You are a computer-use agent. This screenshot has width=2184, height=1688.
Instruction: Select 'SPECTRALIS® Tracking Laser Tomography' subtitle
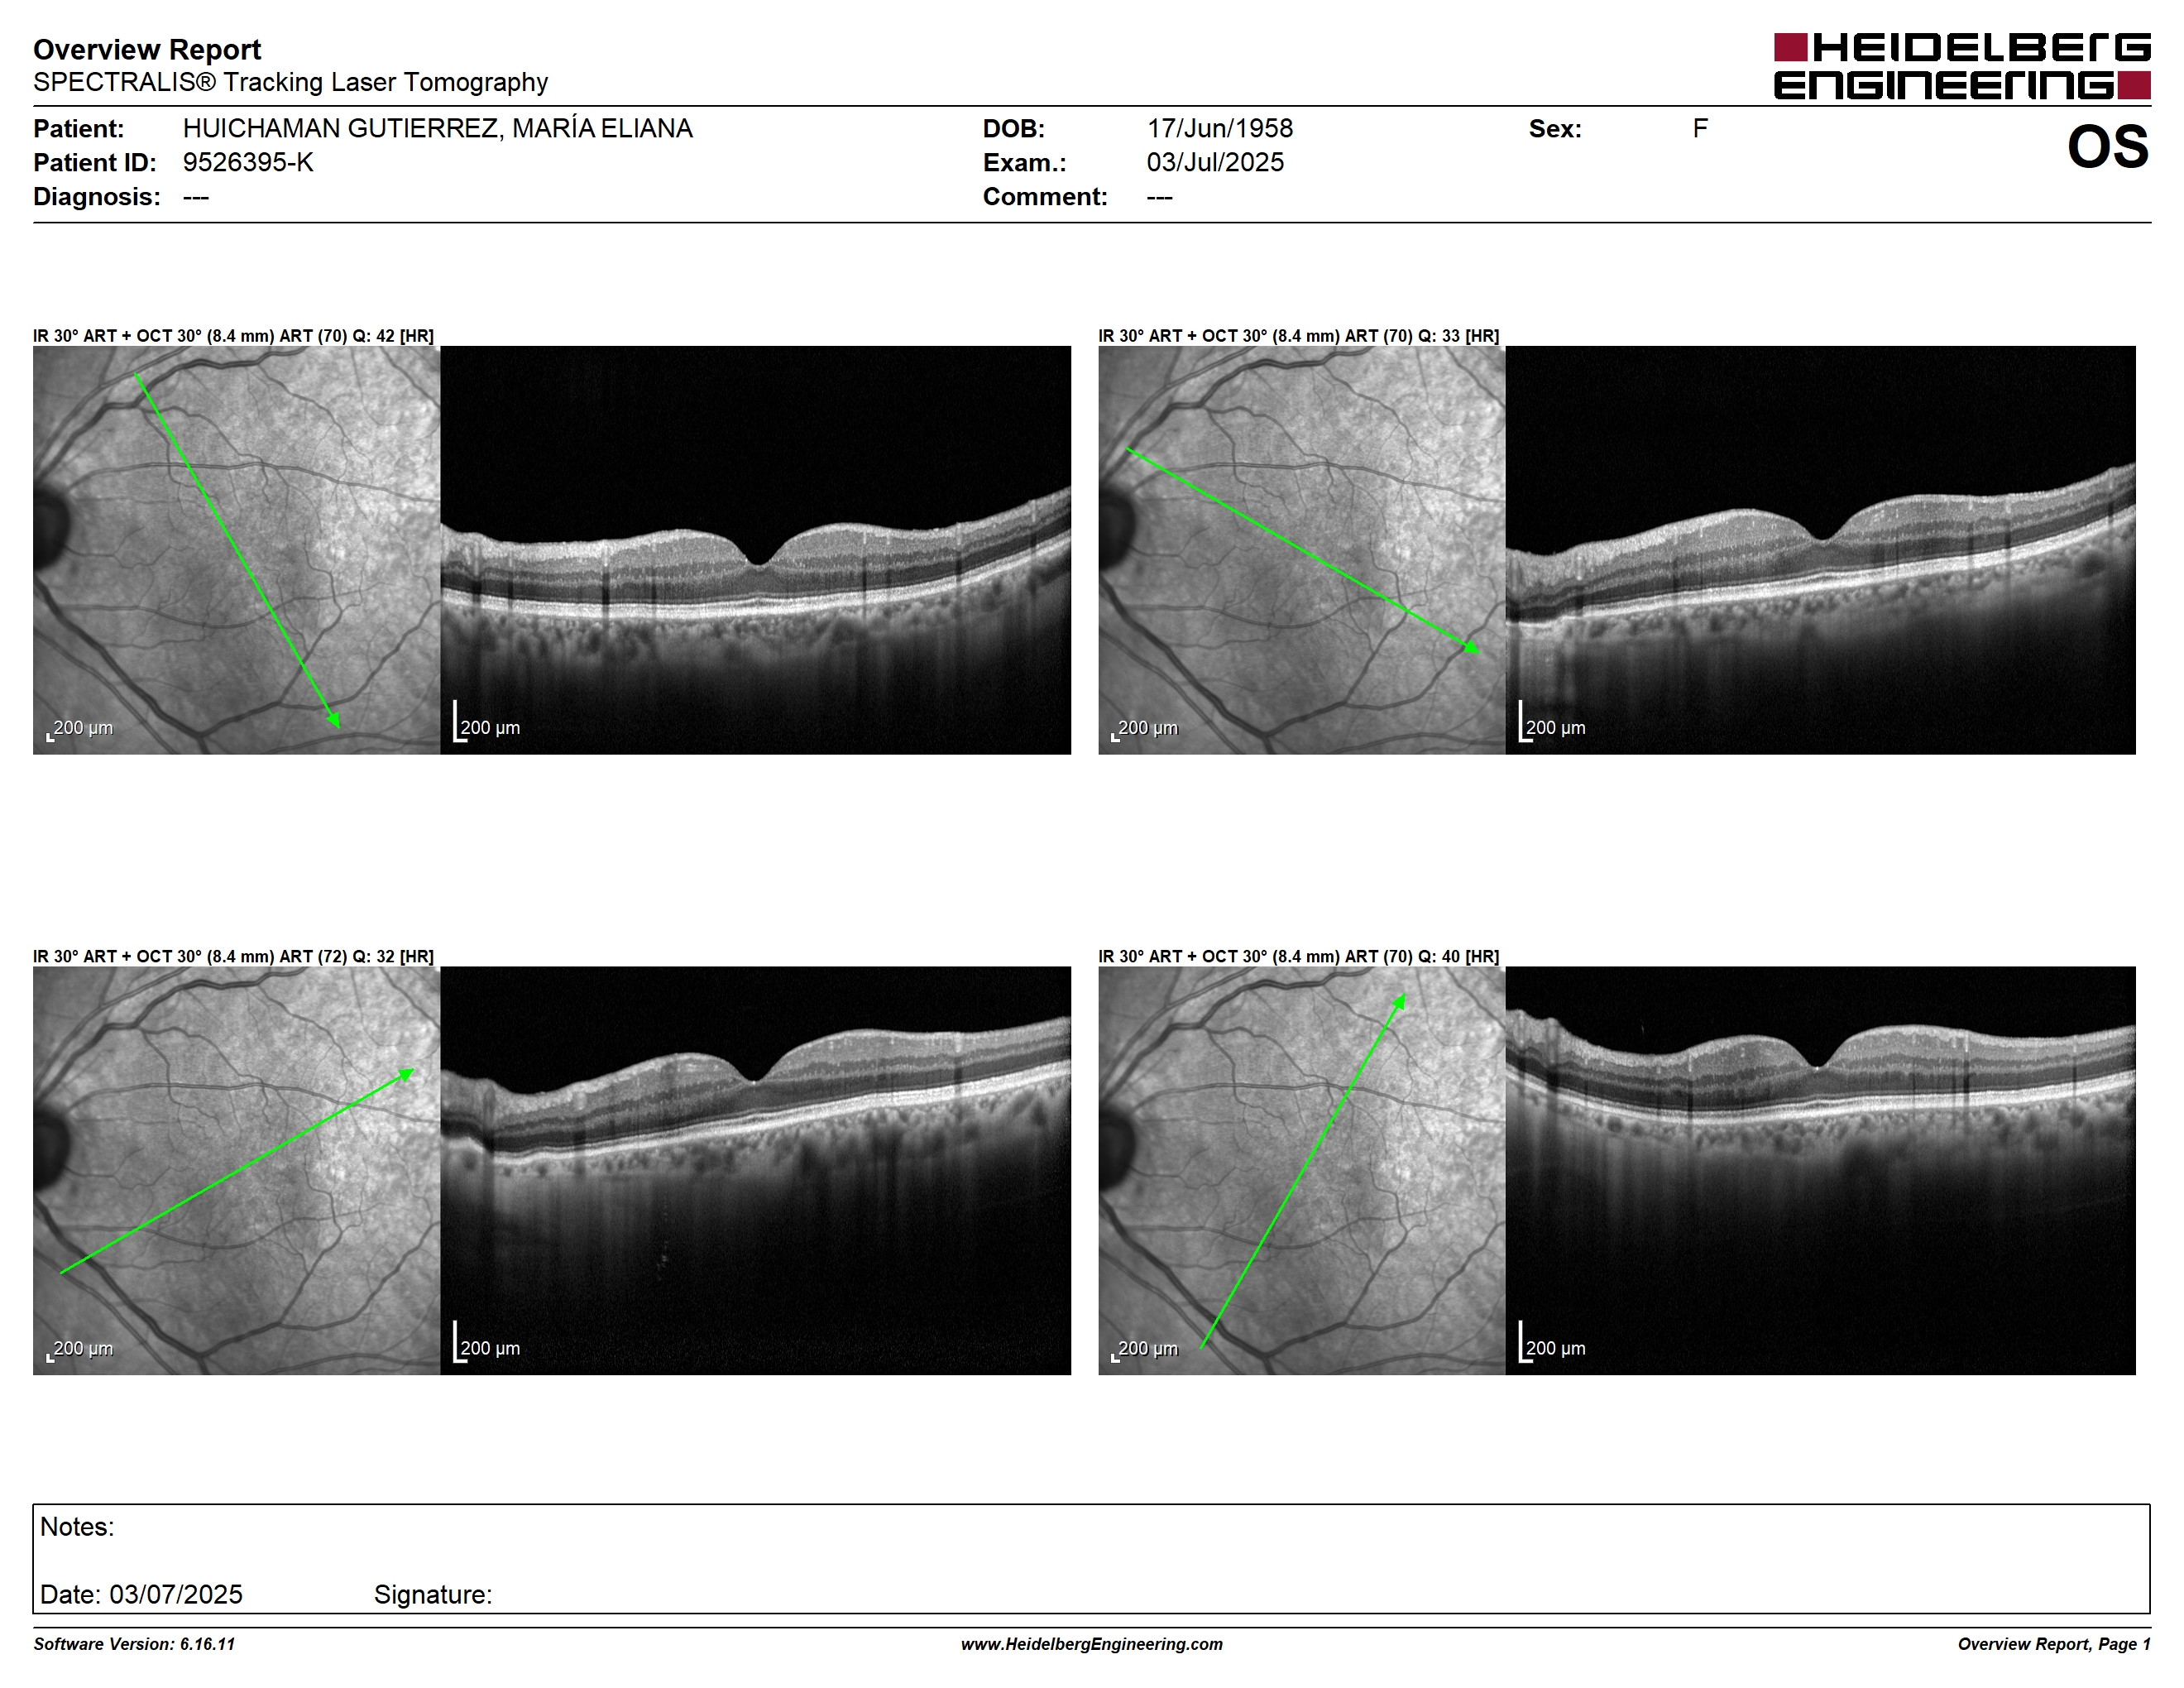tap(290, 82)
